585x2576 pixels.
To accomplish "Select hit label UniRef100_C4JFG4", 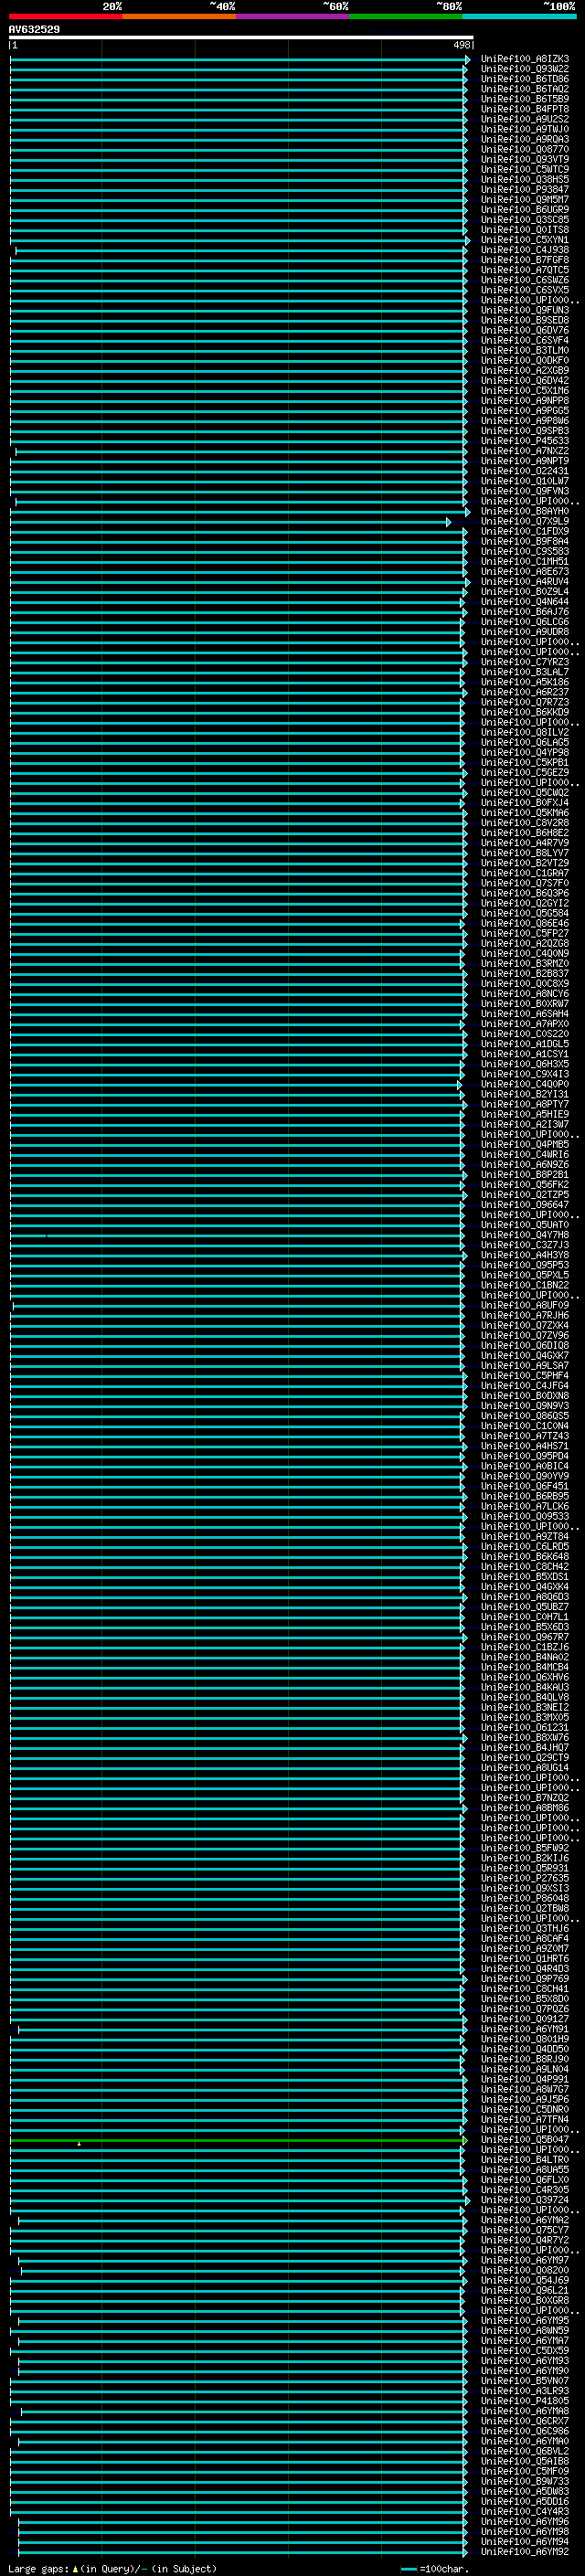I will click(x=524, y=1385).
